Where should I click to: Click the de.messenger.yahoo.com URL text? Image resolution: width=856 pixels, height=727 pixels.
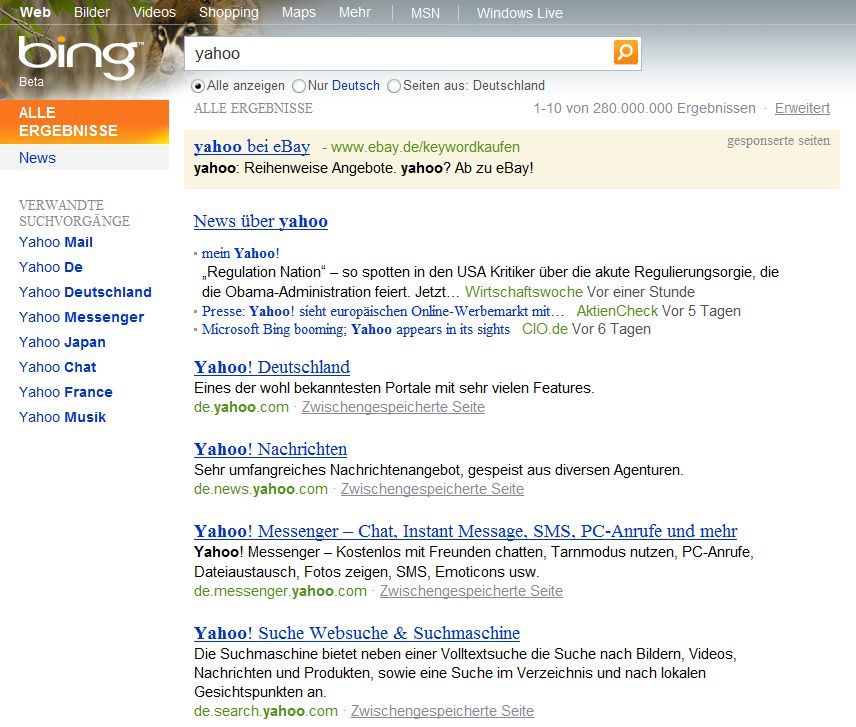pos(280,591)
